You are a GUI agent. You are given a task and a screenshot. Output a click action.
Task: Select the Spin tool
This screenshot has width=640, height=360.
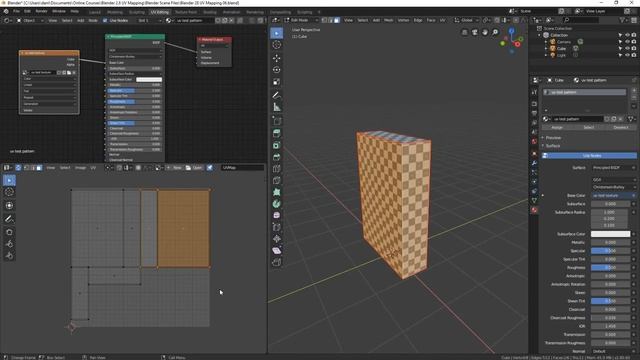point(277,204)
